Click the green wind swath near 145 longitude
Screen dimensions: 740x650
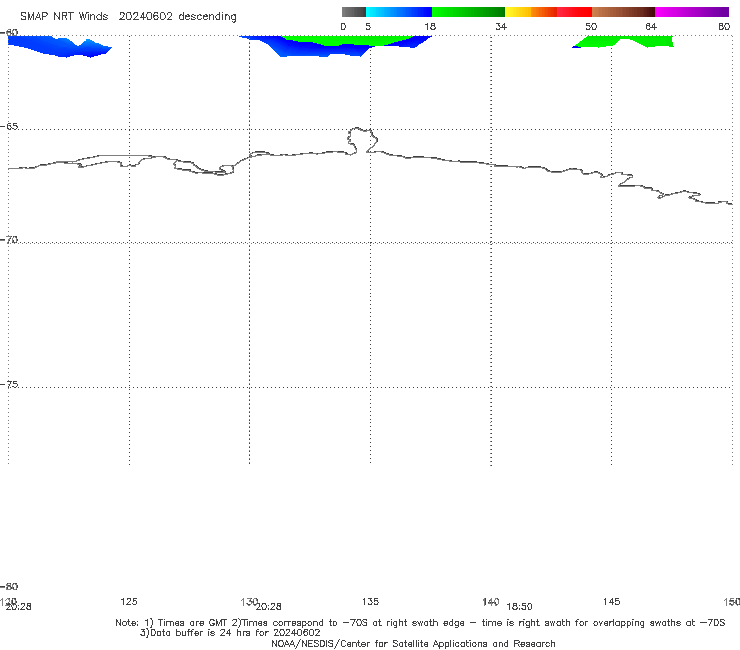tap(623, 42)
